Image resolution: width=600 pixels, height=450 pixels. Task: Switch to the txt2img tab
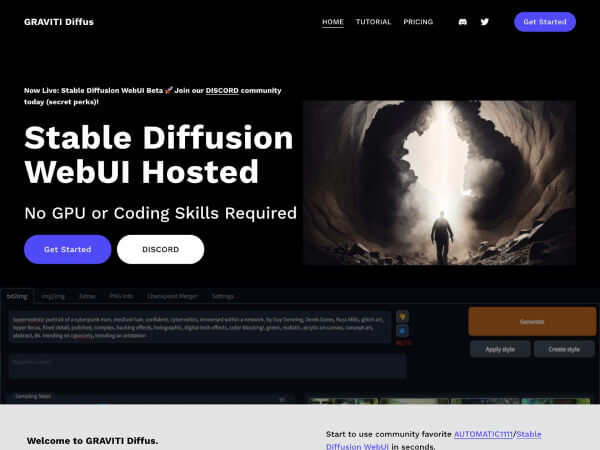coord(17,296)
